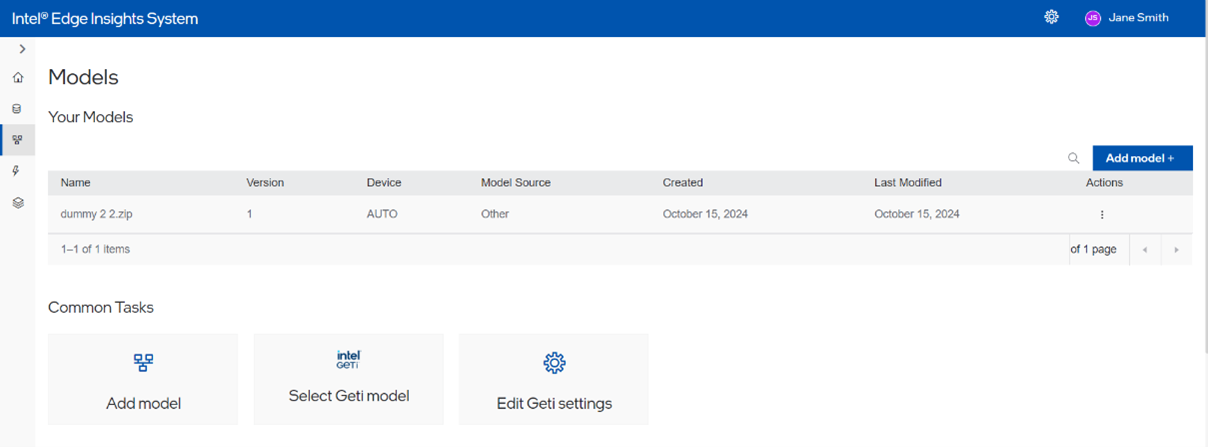Open the Jane Smith user menu
This screenshot has width=1208, height=447.
pyautogui.click(x=1138, y=18)
